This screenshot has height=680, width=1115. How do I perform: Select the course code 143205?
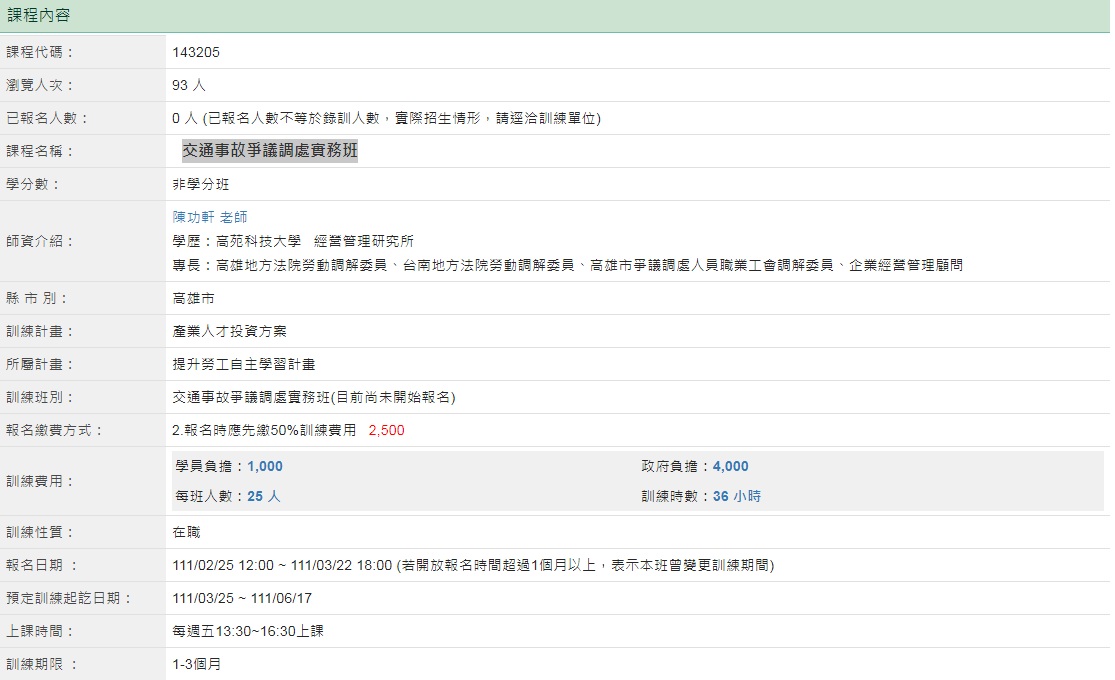tap(196, 52)
